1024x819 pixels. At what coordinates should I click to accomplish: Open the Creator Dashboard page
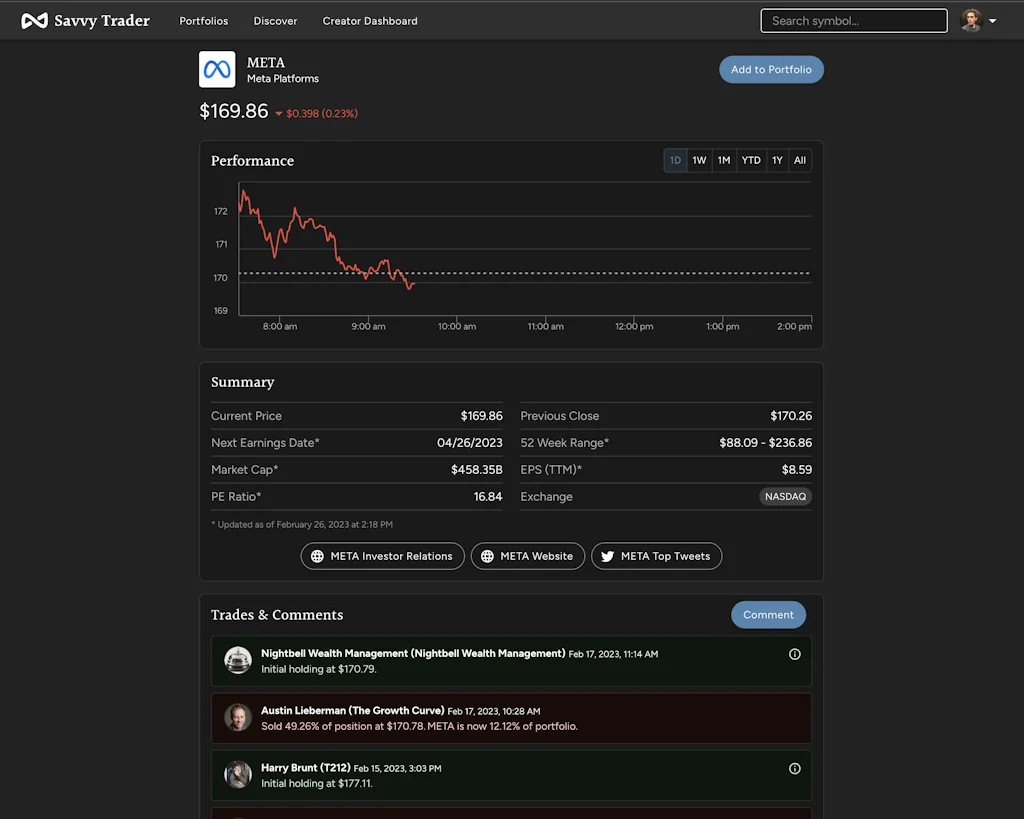pyautogui.click(x=370, y=20)
